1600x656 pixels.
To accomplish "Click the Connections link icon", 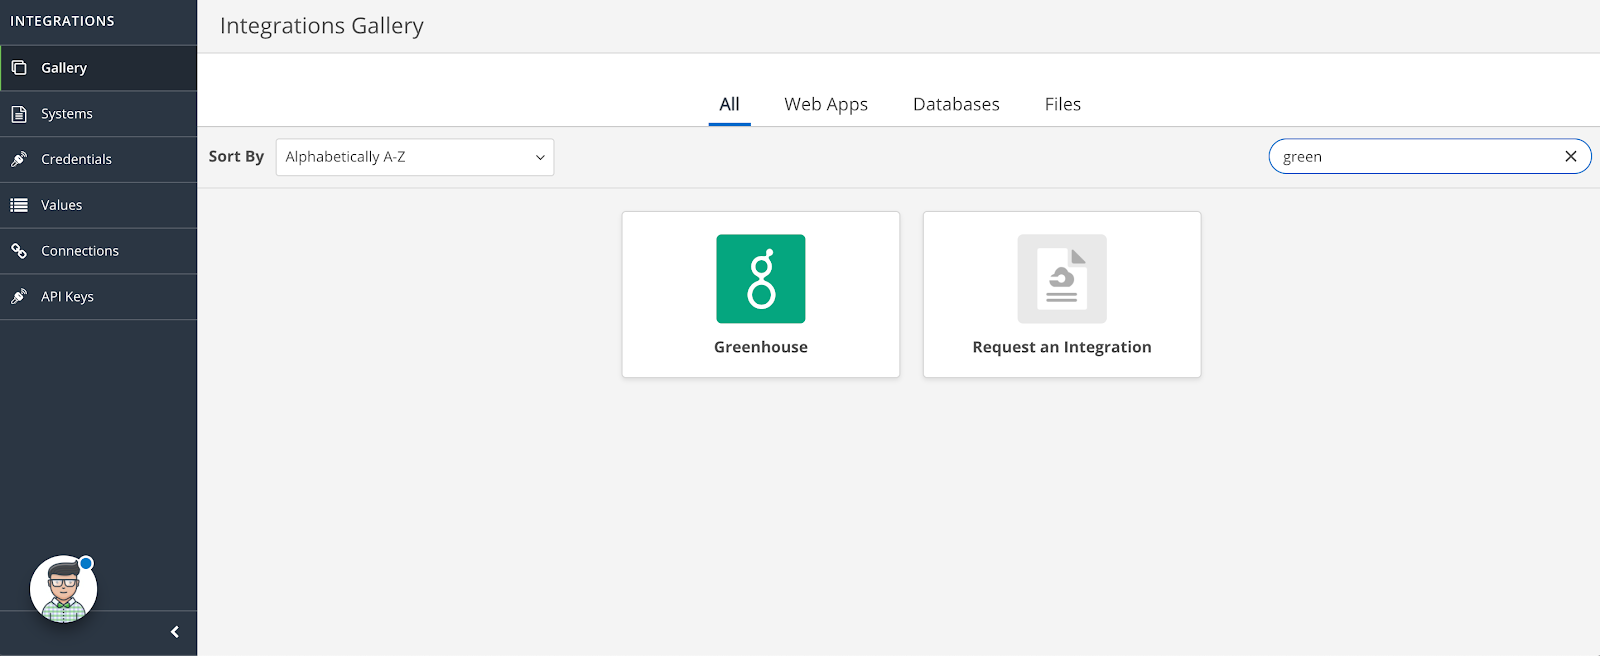I will pos(19,251).
